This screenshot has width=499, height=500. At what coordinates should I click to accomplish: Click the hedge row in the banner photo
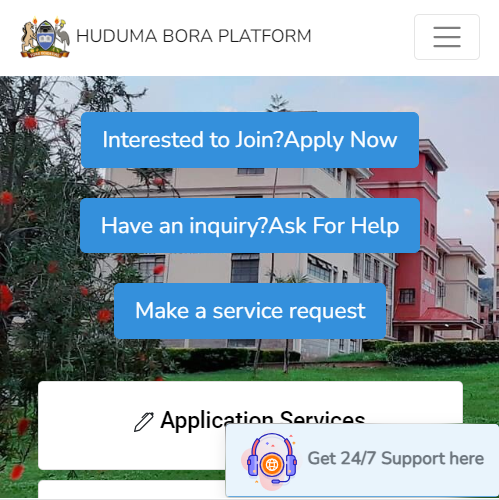pos(440,353)
